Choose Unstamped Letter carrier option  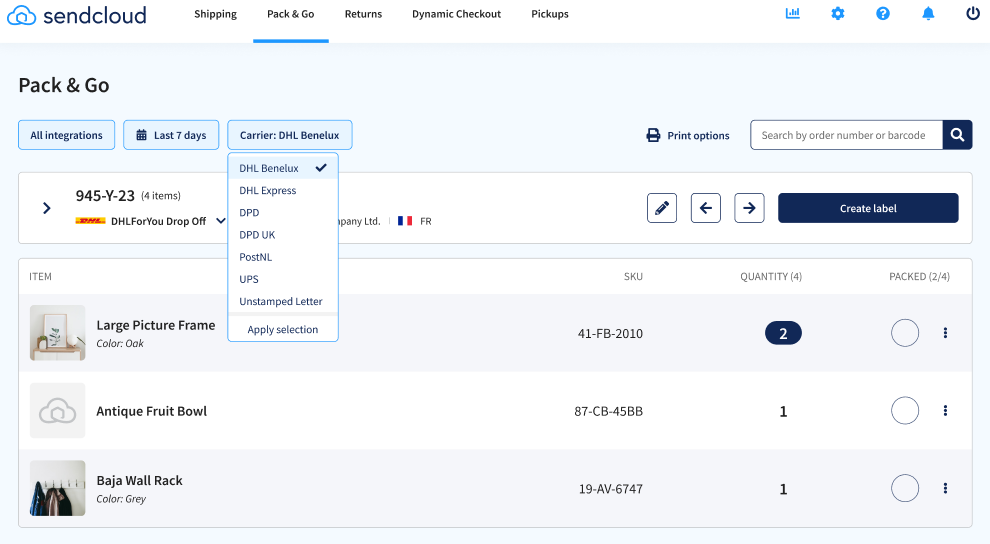283,301
